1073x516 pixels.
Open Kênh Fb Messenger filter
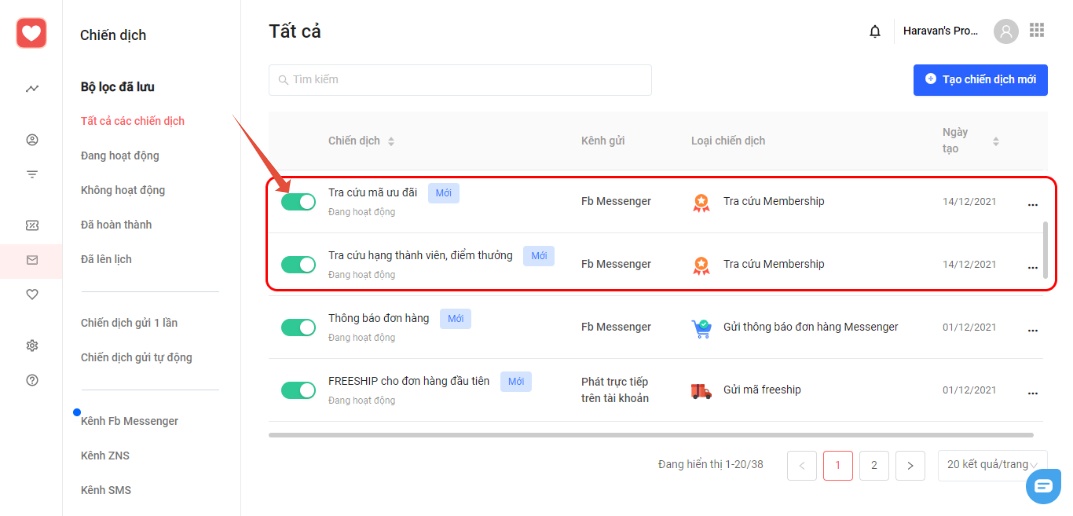(x=129, y=421)
